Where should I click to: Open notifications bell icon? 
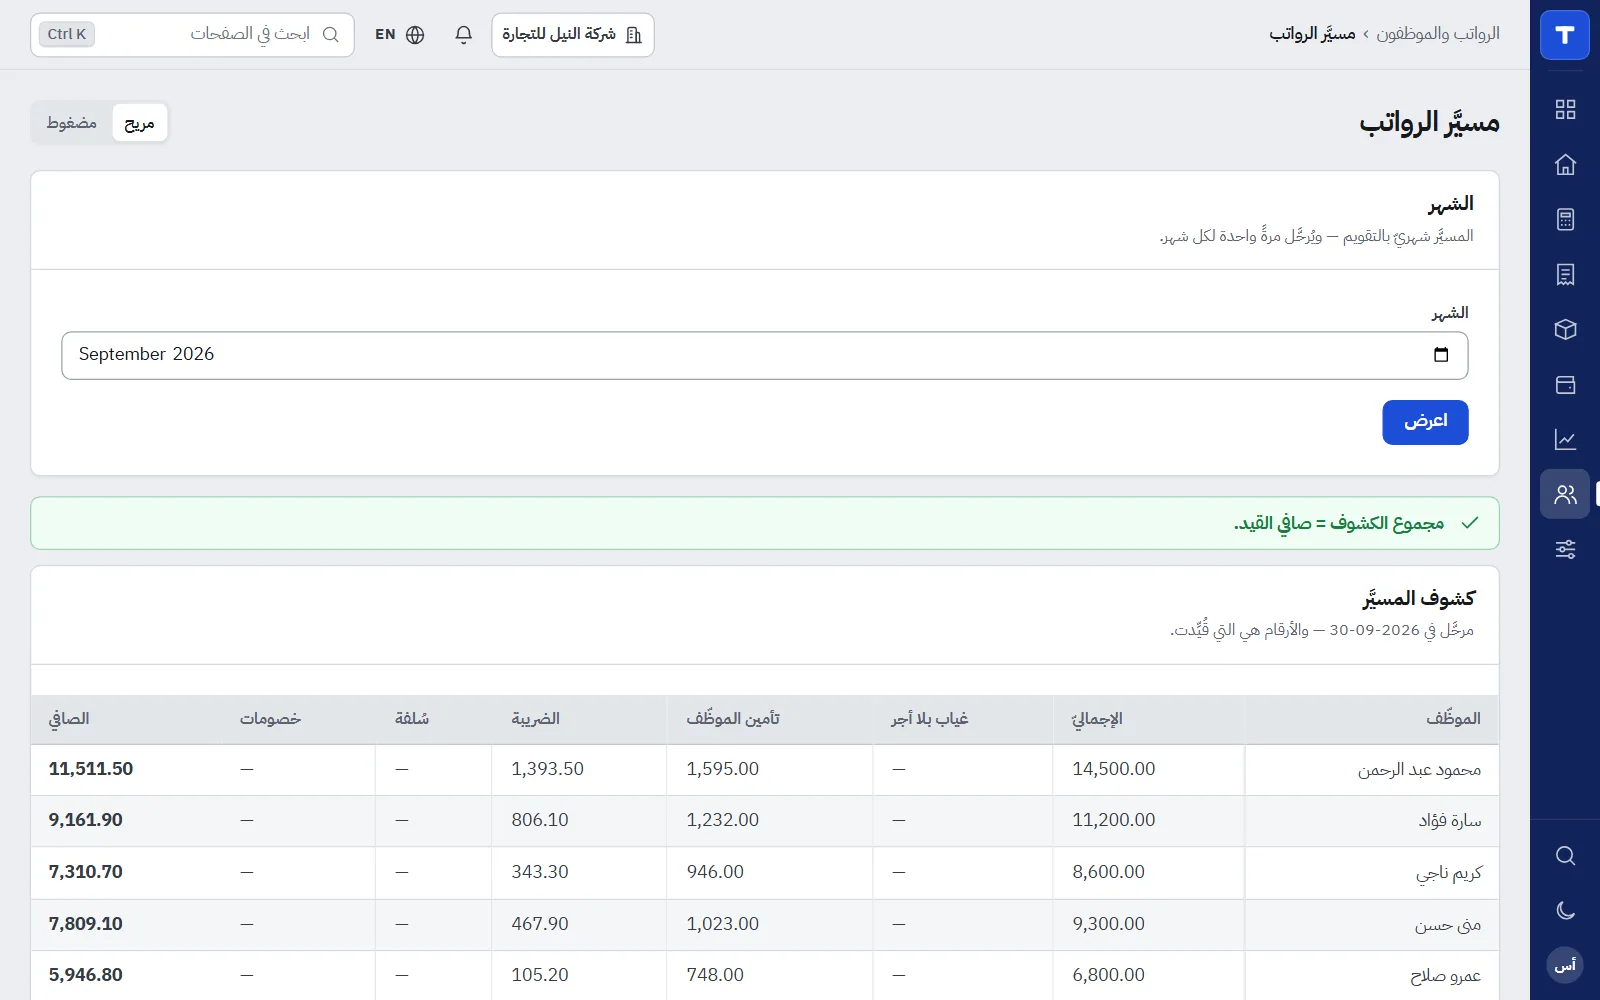(463, 35)
